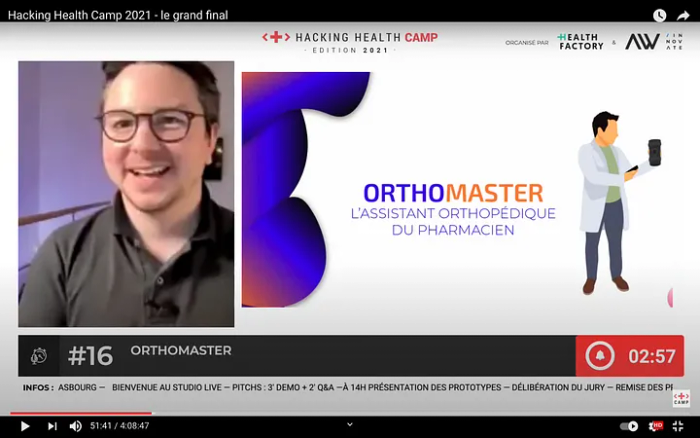
Task: Click the AW Innovate logo
Action: click(654, 42)
